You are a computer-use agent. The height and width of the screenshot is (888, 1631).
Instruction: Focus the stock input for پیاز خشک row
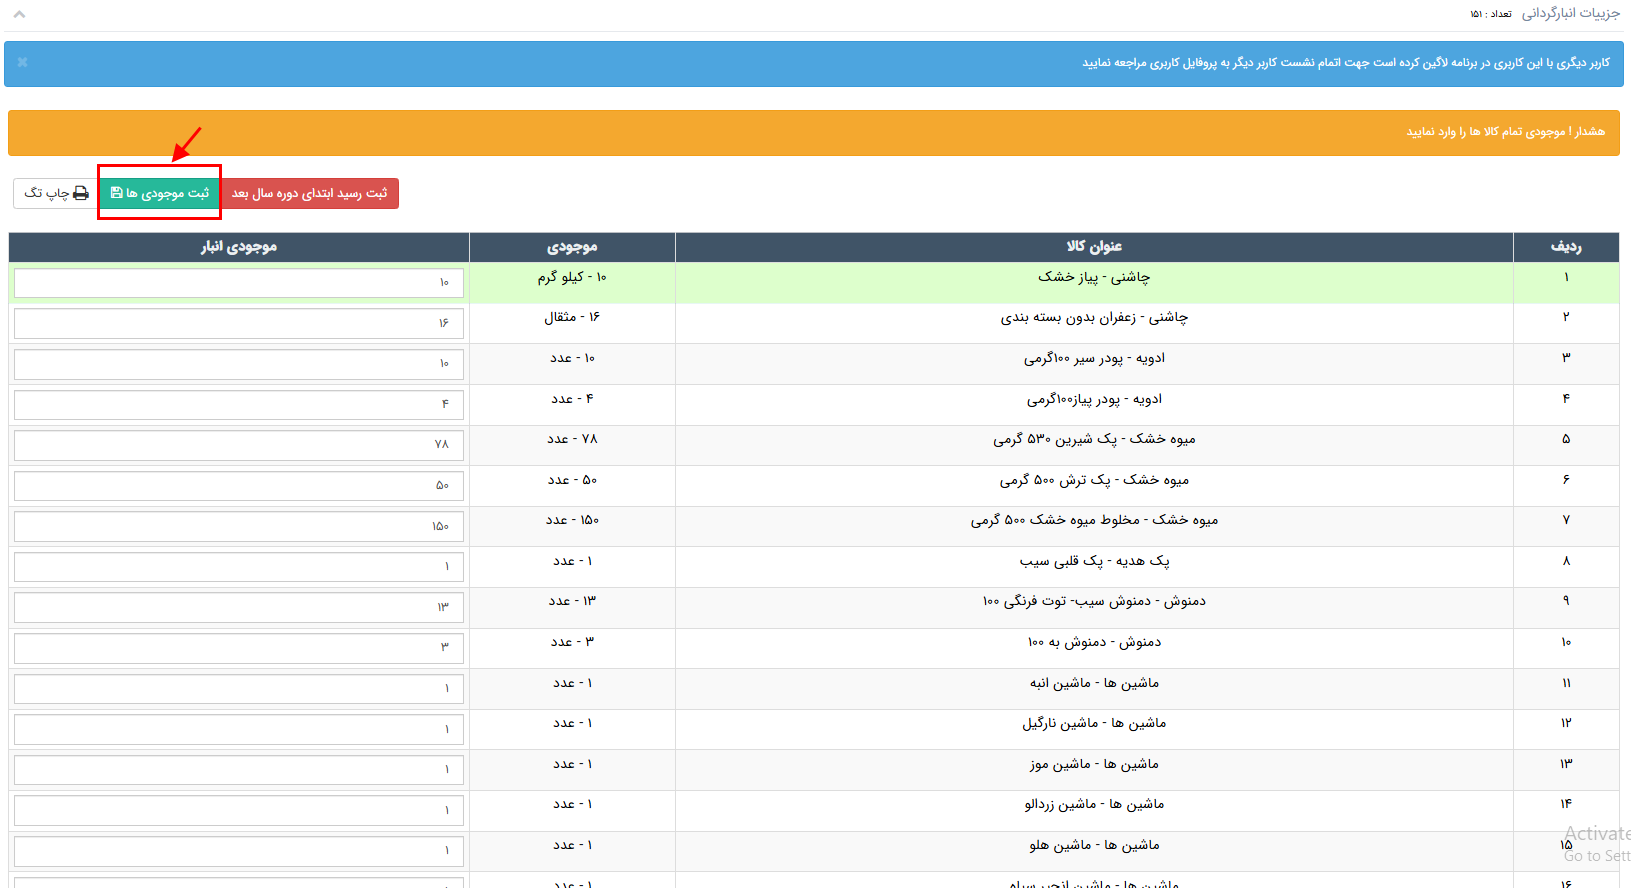pos(238,283)
